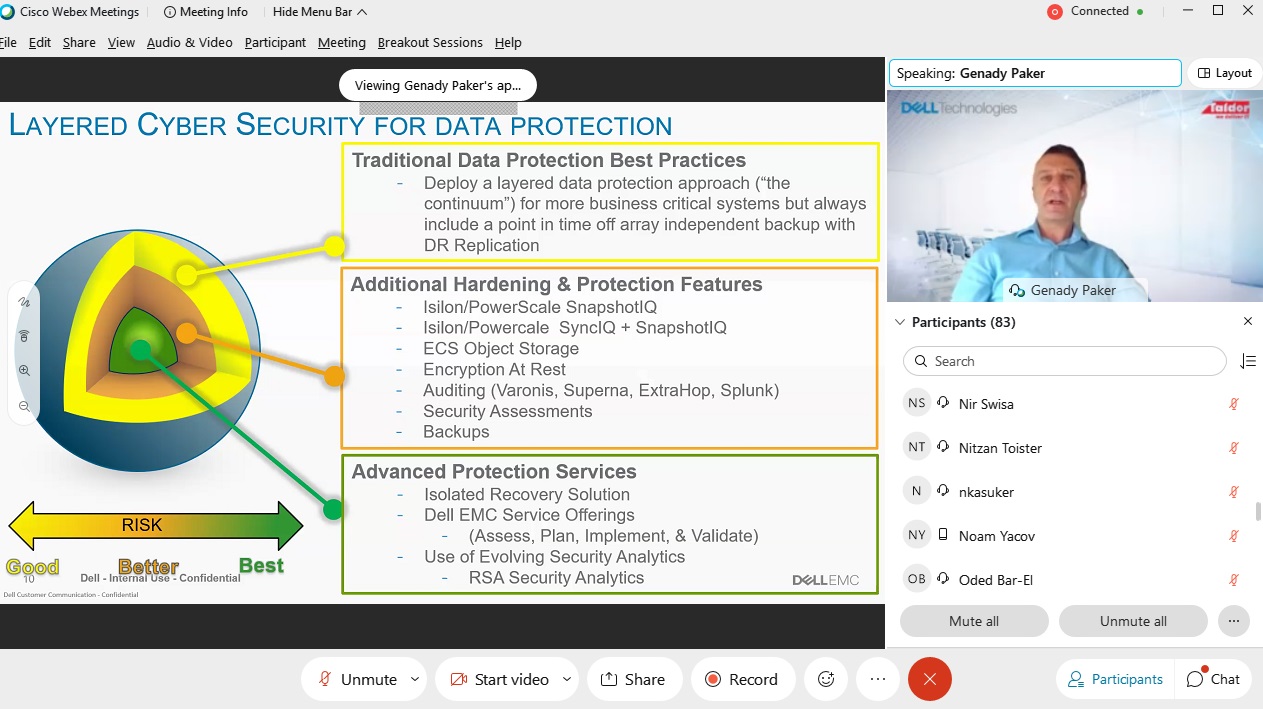Viewport: 1263px width, 709px height.
Task: End the meeting with the red X button
Action: pyautogui.click(x=929, y=679)
